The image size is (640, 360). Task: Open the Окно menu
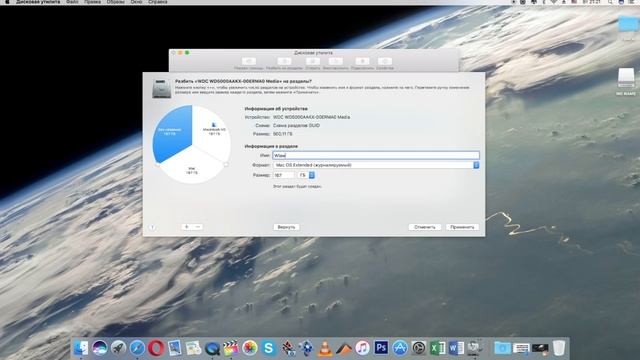136,2
